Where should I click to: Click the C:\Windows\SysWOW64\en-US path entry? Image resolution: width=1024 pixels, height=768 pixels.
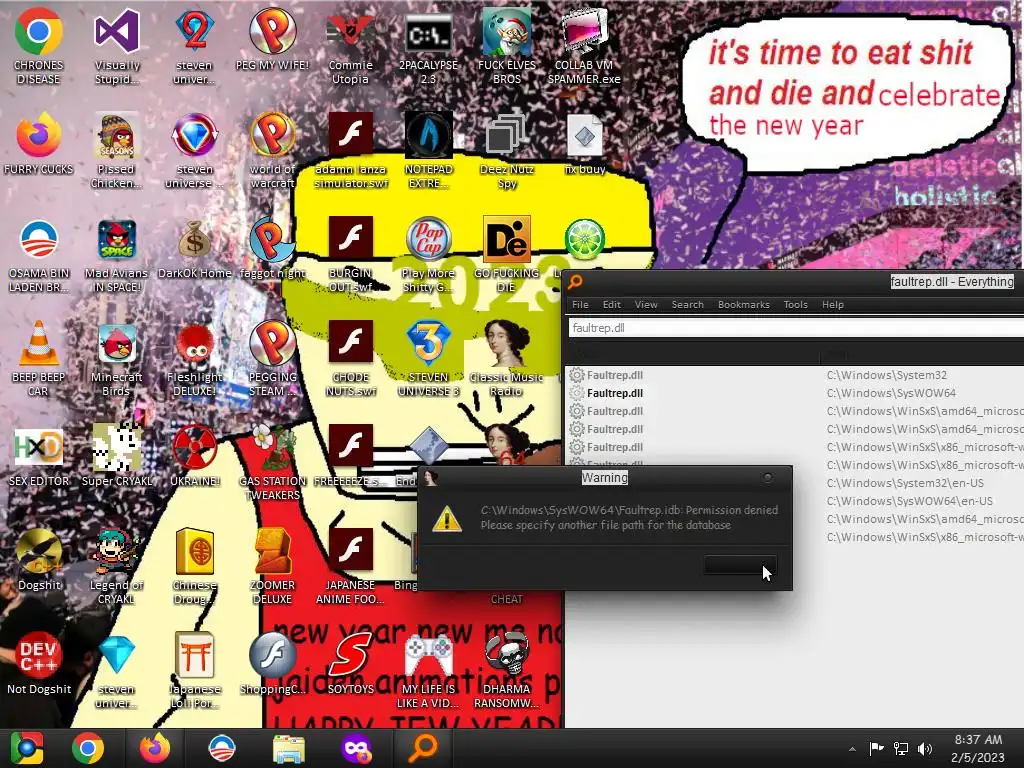click(x=909, y=501)
